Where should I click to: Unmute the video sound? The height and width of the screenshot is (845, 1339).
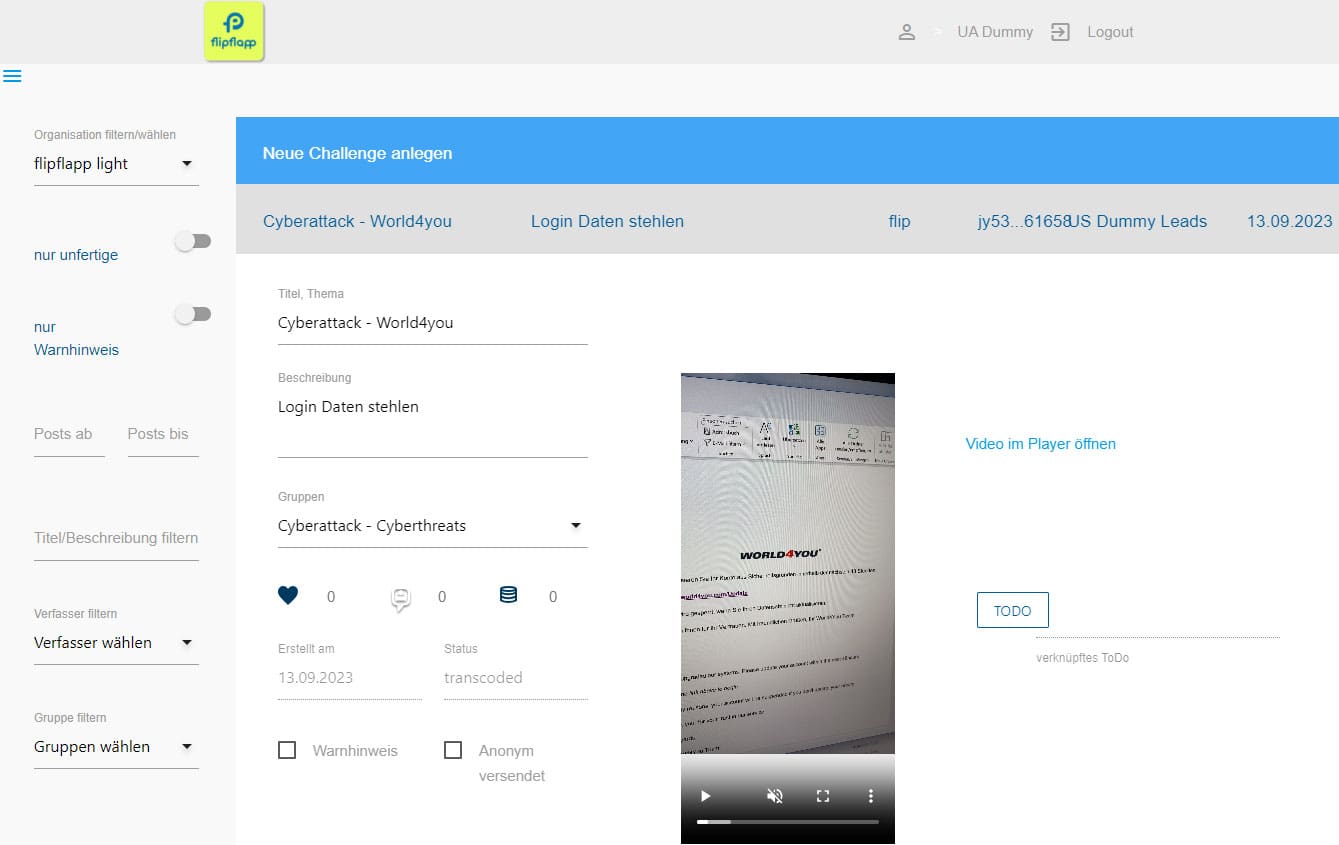click(x=774, y=796)
